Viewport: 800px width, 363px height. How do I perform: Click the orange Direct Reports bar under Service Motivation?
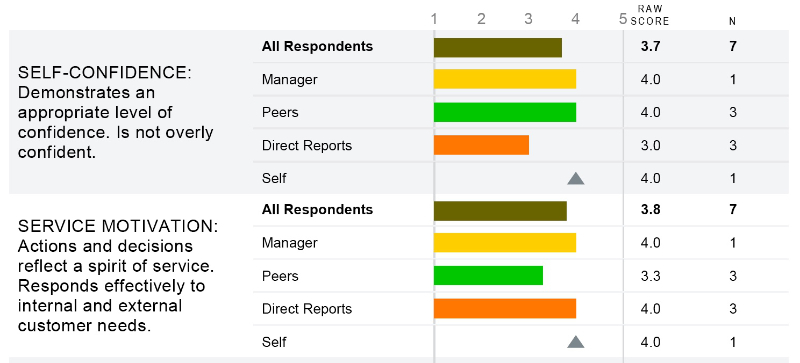tap(505, 308)
